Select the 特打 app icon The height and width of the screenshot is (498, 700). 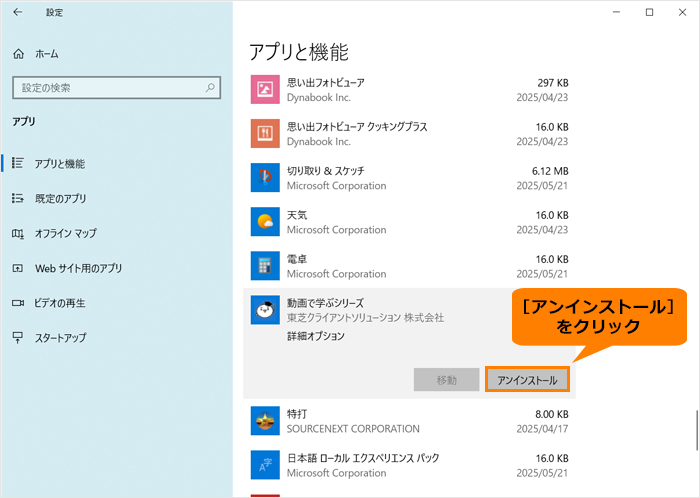(x=265, y=421)
